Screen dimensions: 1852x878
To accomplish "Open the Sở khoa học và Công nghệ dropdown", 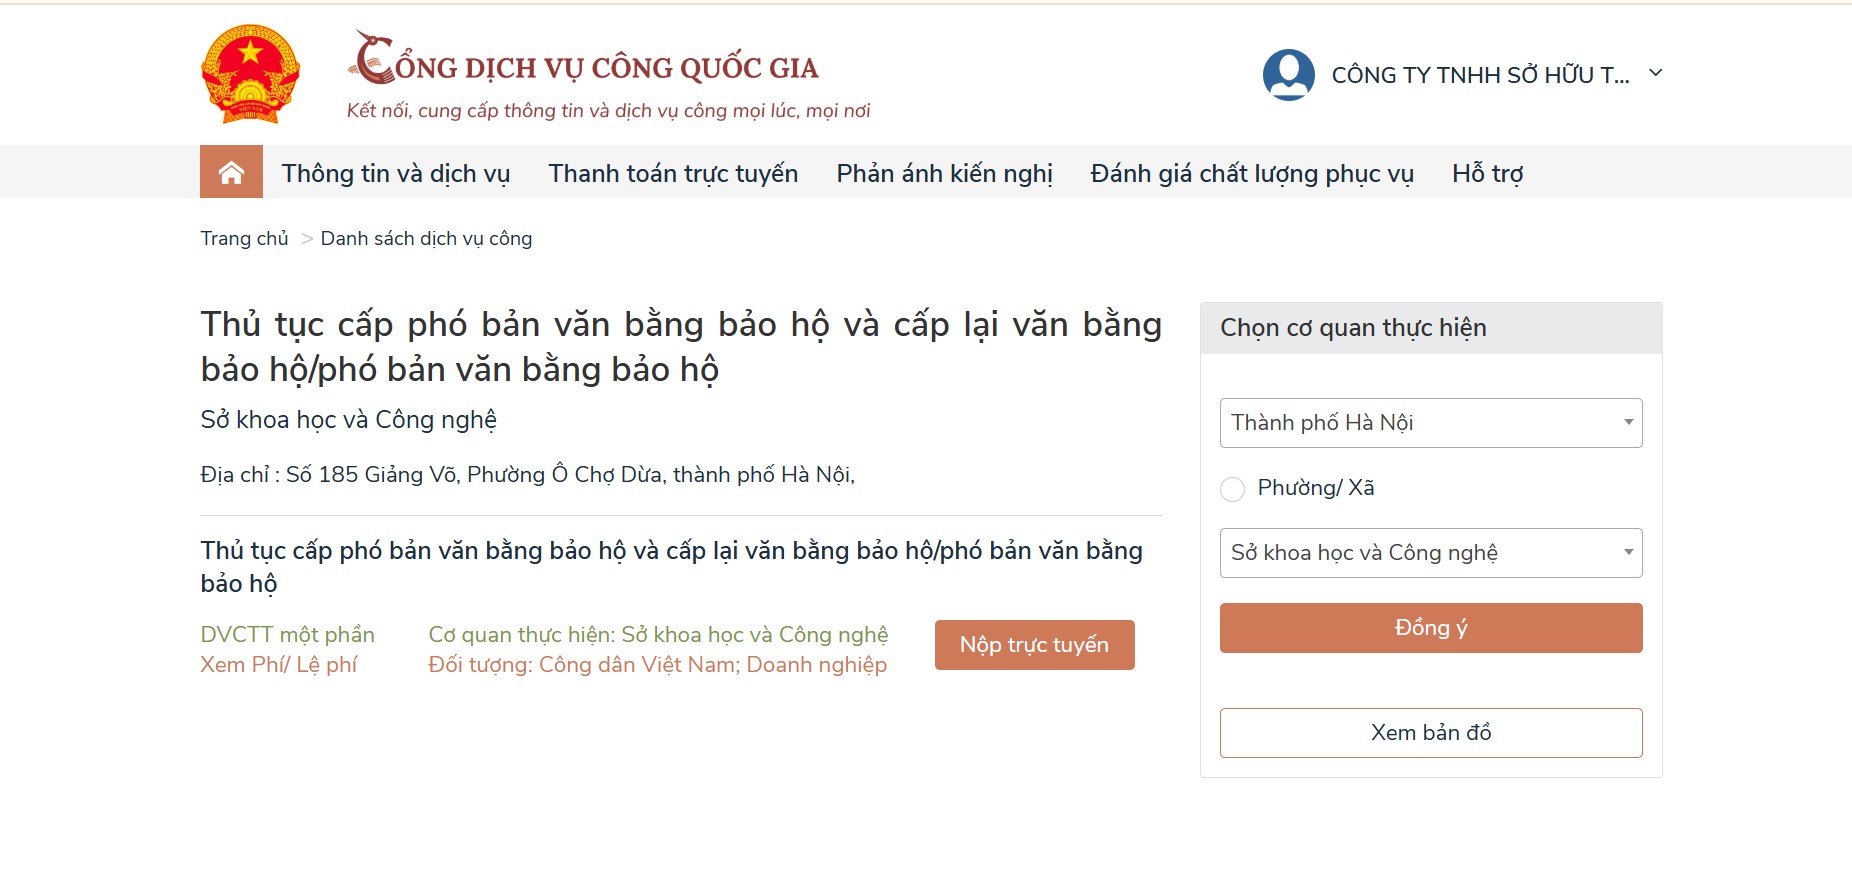I will coord(1430,553).
